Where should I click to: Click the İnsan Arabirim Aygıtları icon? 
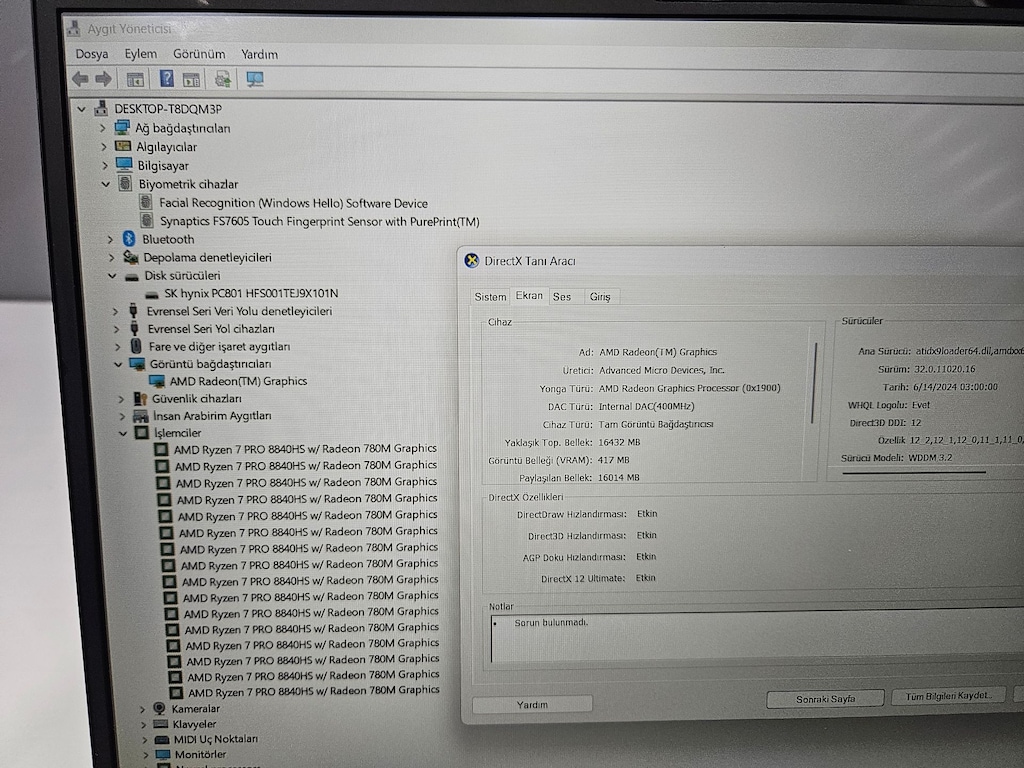pos(140,415)
